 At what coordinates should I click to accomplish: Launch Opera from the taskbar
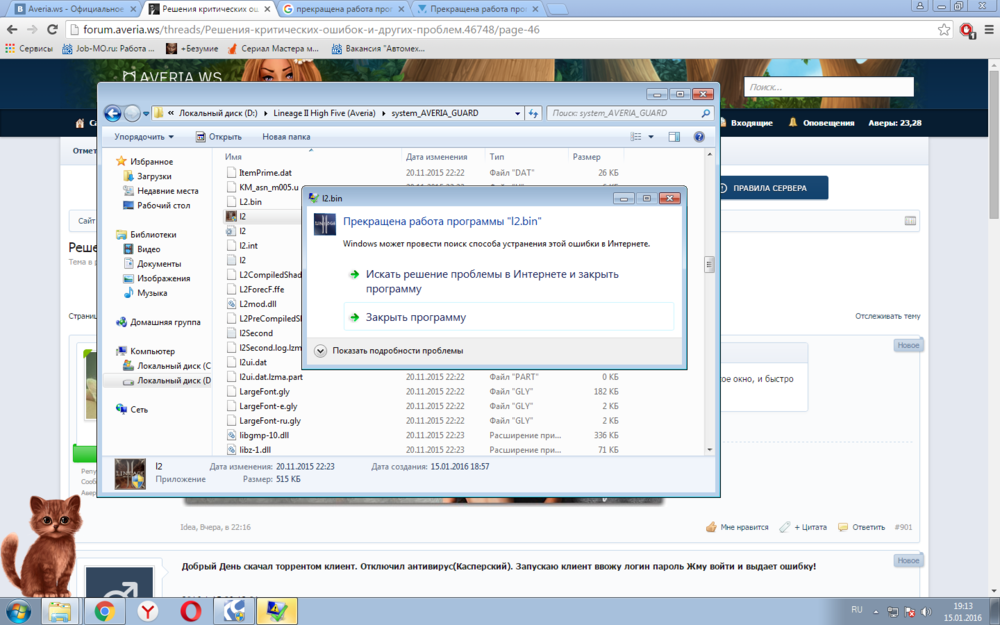(x=190, y=610)
